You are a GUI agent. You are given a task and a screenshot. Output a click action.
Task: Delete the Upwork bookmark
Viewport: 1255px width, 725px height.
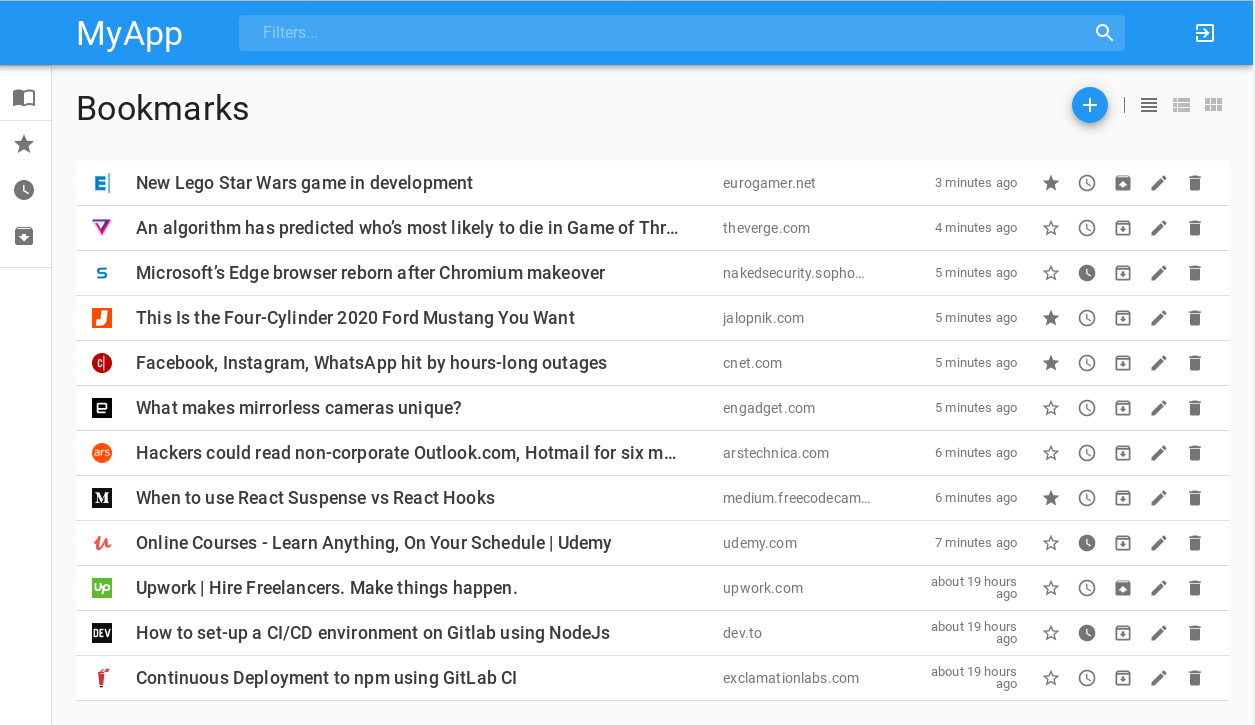[x=1194, y=588]
